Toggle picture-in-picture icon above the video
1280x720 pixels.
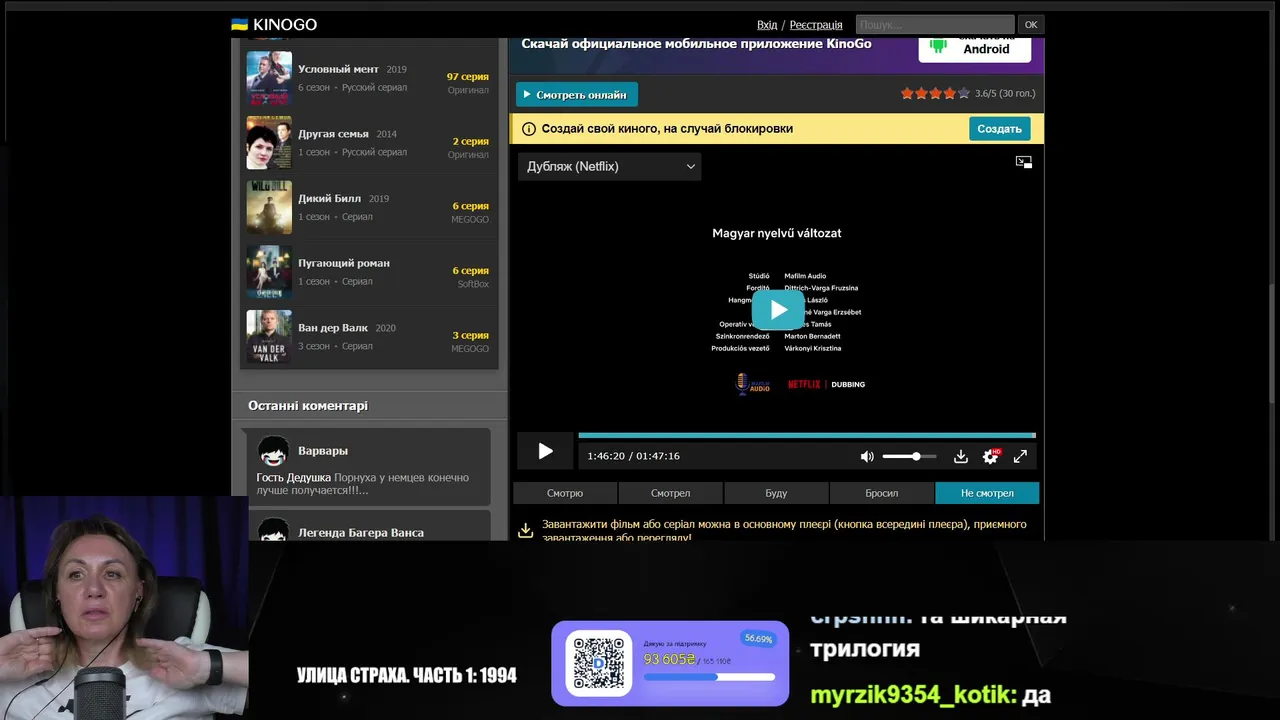click(x=1023, y=162)
